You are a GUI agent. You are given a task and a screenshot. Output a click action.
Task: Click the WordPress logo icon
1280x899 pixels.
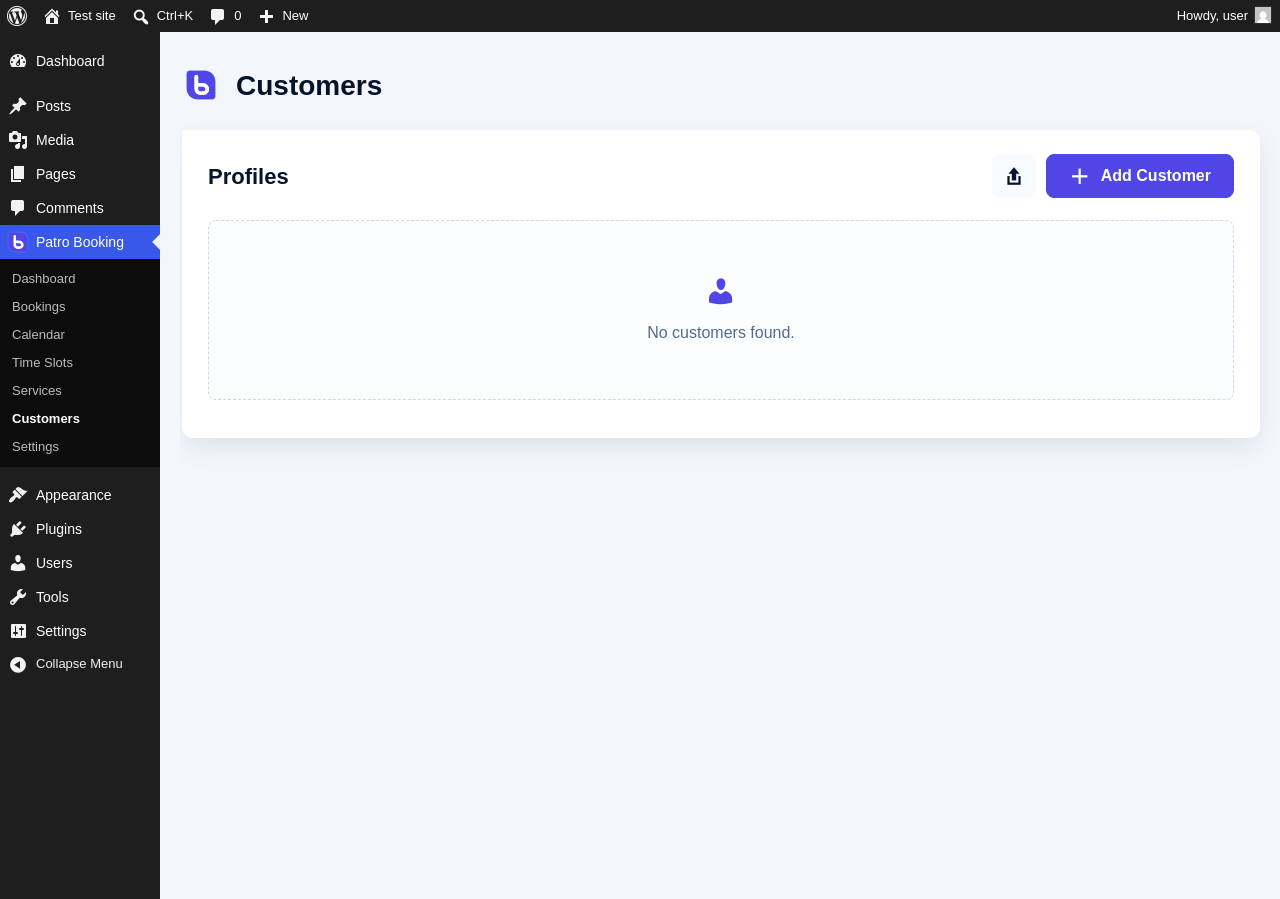point(17,16)
